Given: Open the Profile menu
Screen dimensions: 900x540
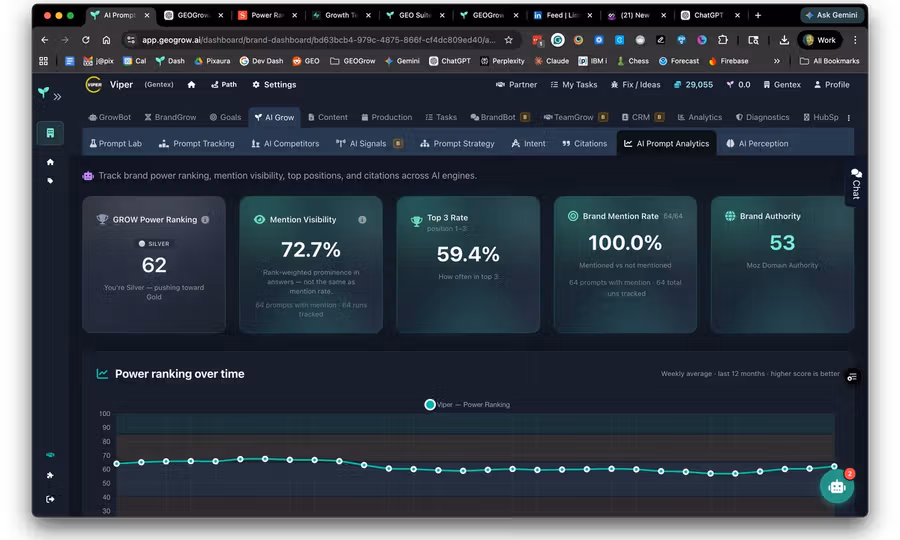Looking at the screenshot, I should [832, 84].
